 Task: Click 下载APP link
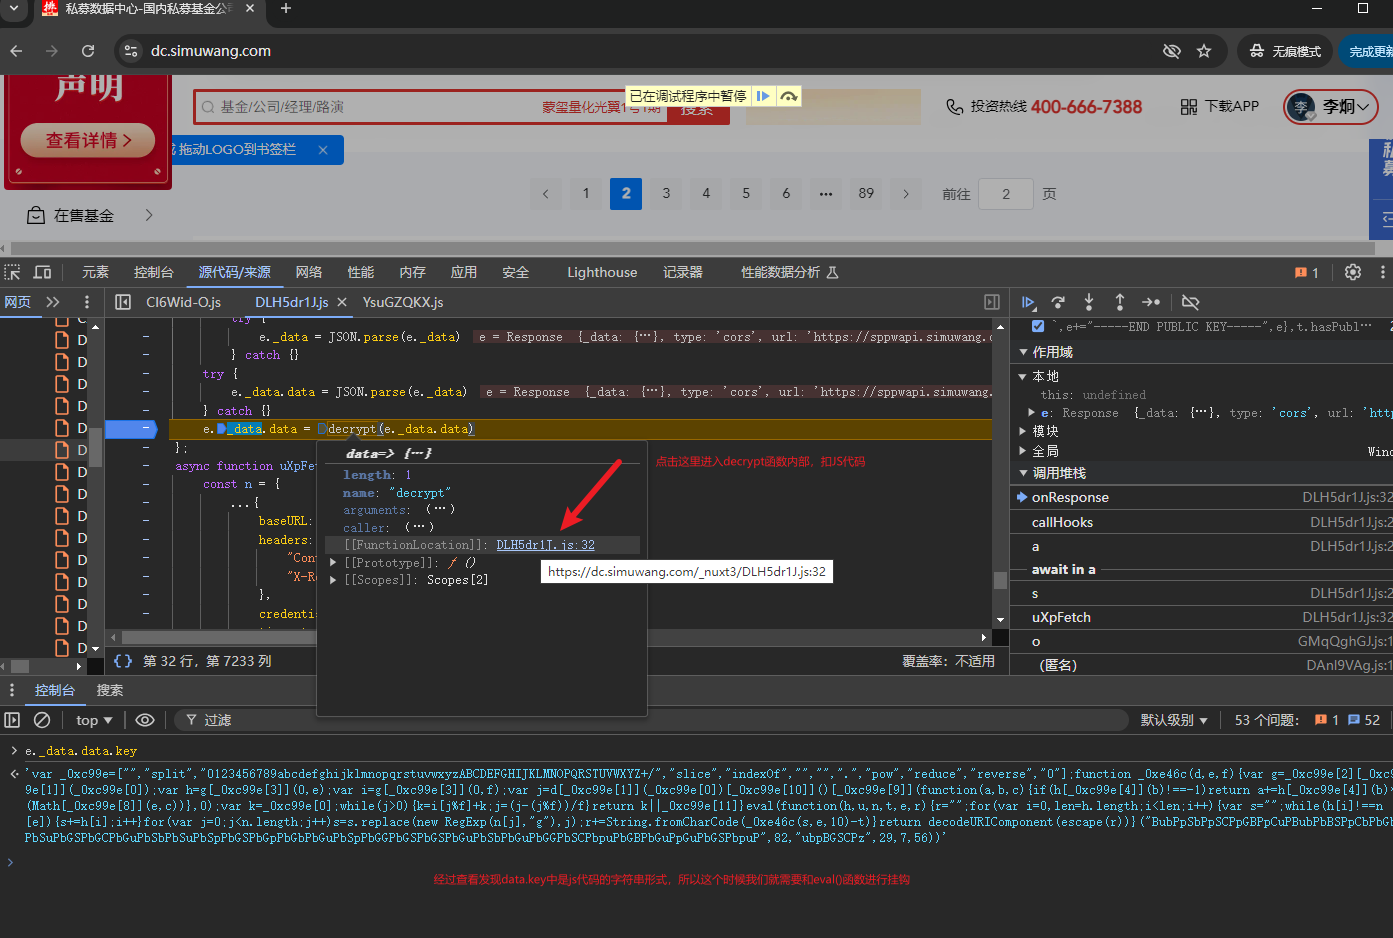click(1220, 106)
